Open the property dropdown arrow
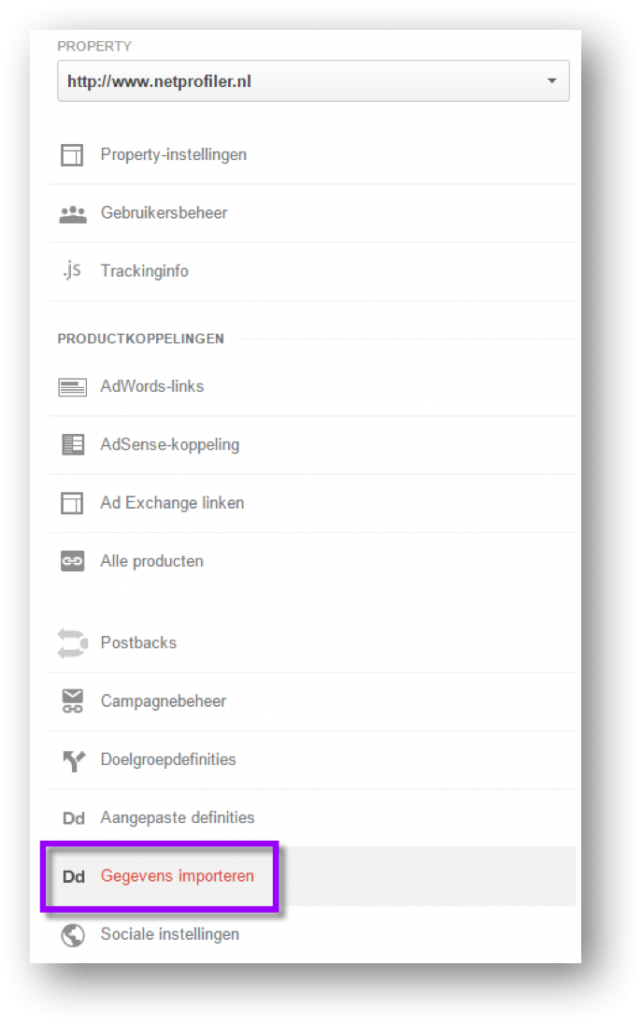The width and height of the screenshot is (642, 1024). pyautogui.click(x=552, y=81)
